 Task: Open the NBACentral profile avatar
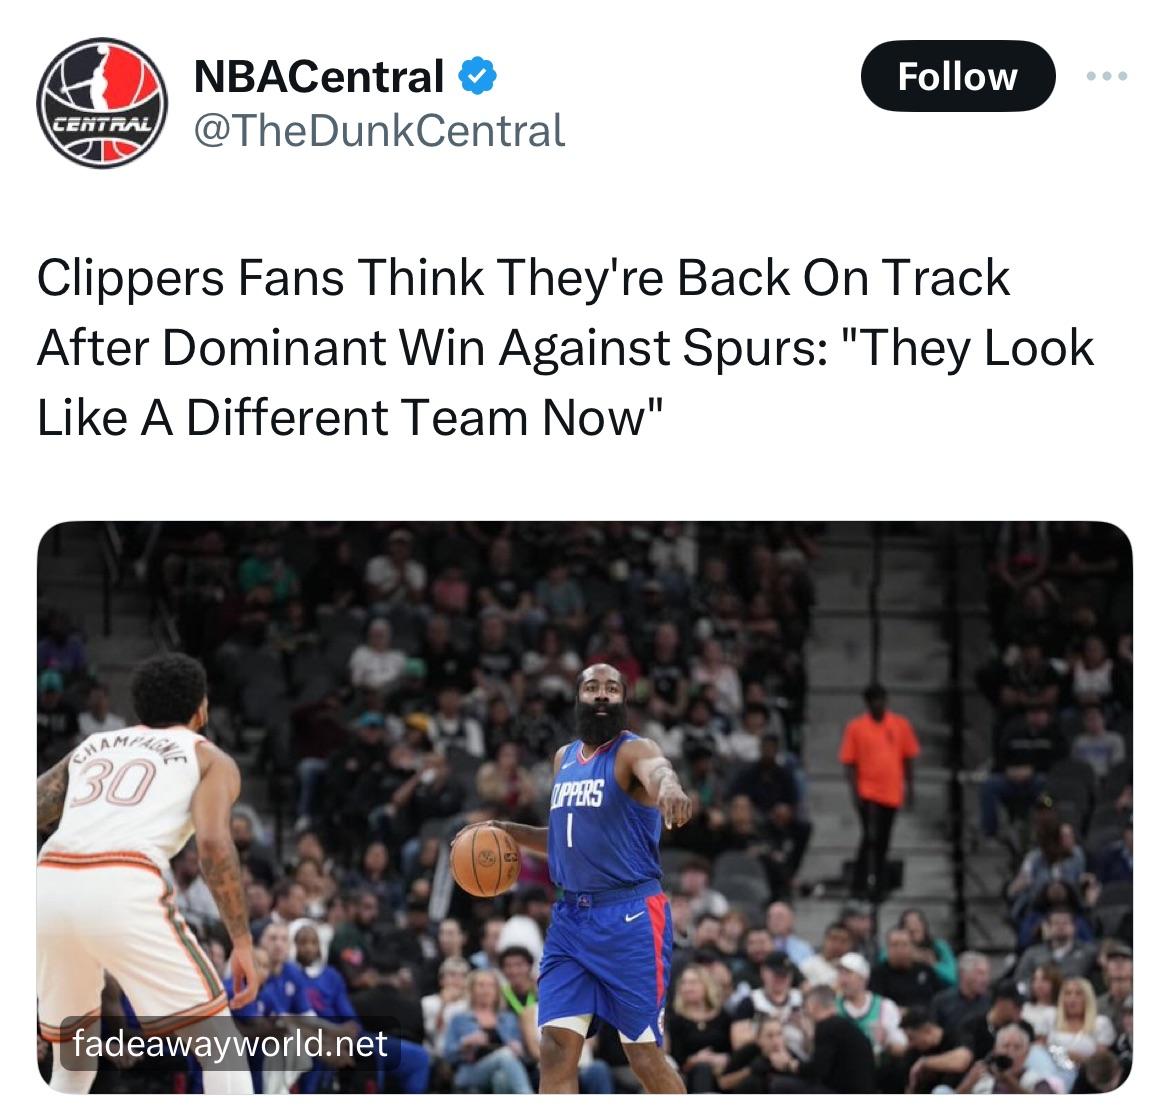coord(102,103)
